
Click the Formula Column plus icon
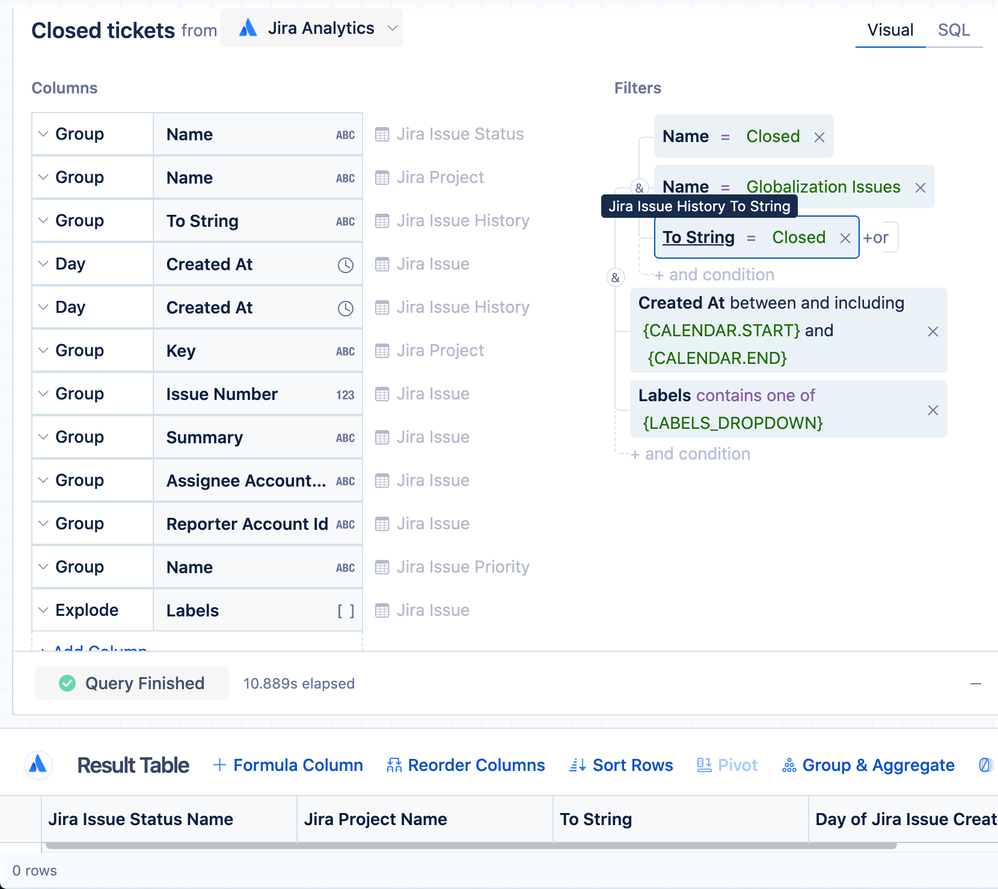[220, 765]
